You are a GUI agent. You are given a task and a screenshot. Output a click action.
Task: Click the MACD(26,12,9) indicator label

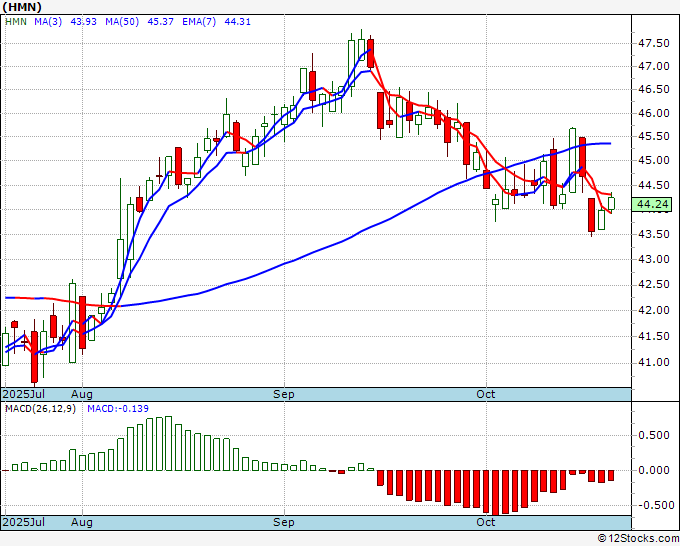tap(40, 409)
